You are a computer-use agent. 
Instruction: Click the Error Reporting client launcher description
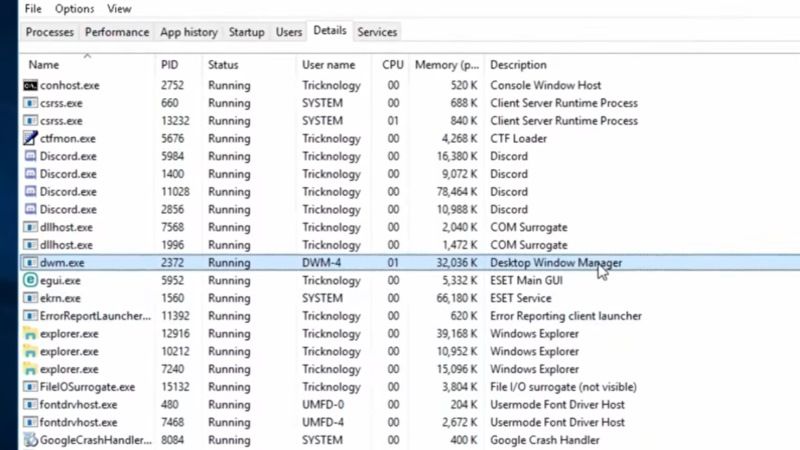(x=566, y=316)
